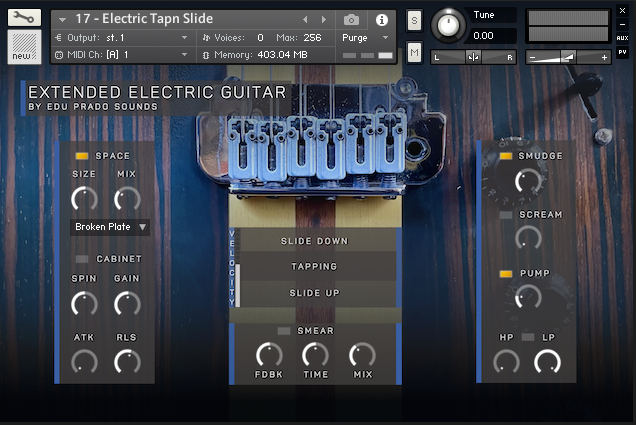636x425 pixels.
Task: Enable the SCREAM effect
Action: pos(506,215)
